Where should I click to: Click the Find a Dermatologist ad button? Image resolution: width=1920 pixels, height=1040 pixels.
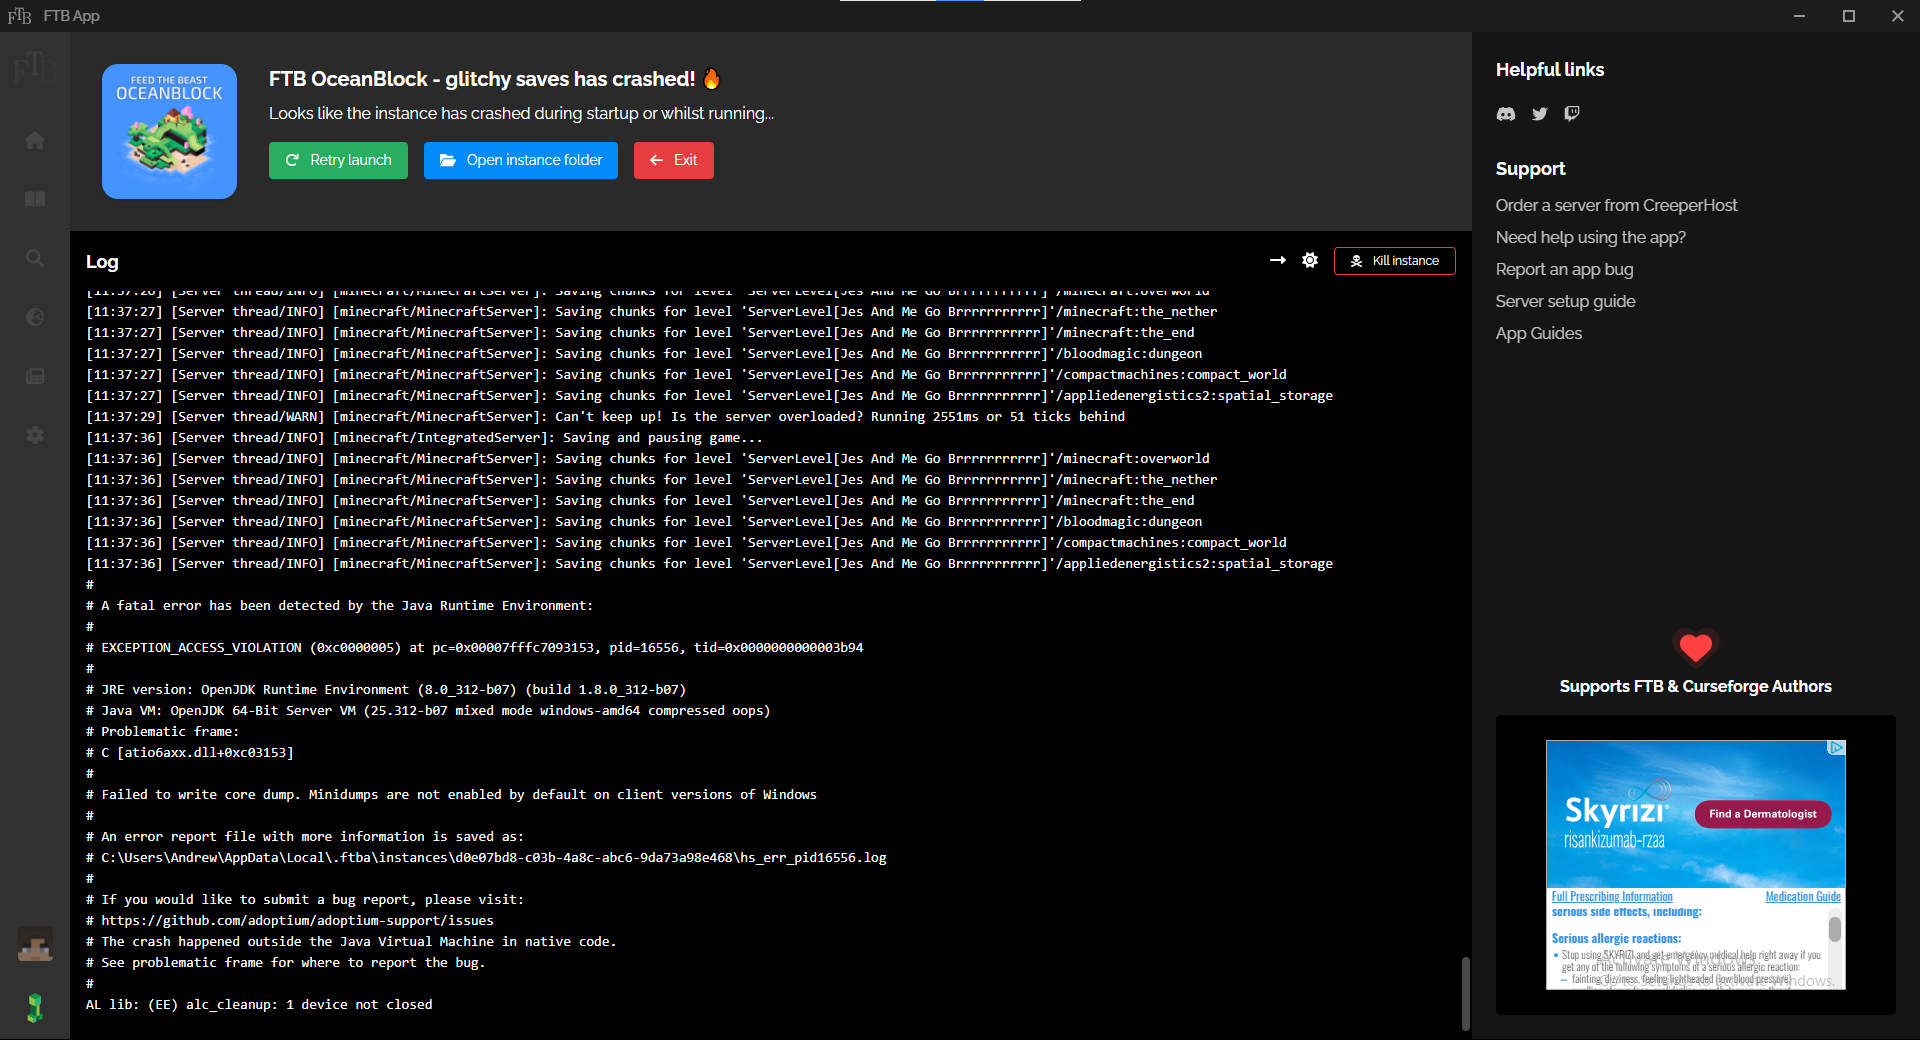[x=1762, y=814]
